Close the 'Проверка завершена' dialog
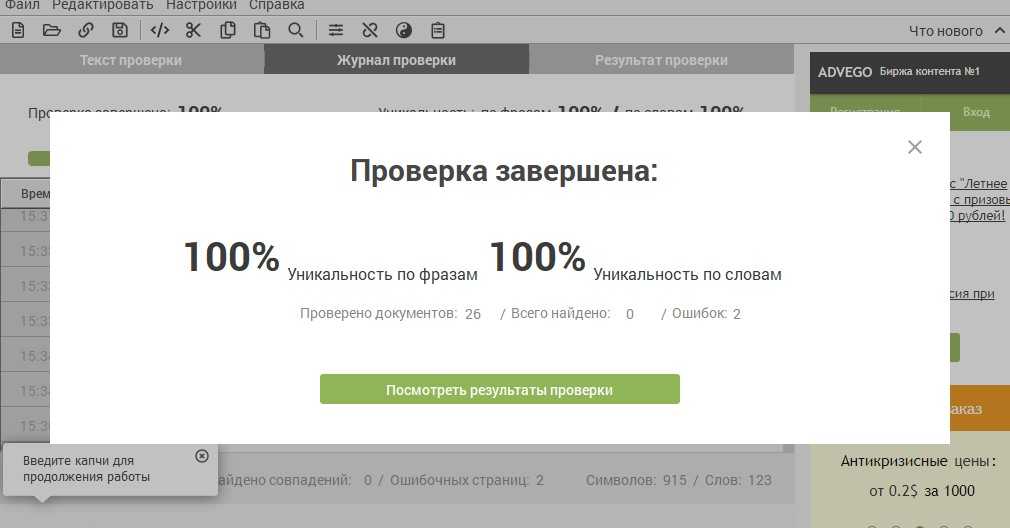Screen dimensions: 1010x528 point(914,147)
